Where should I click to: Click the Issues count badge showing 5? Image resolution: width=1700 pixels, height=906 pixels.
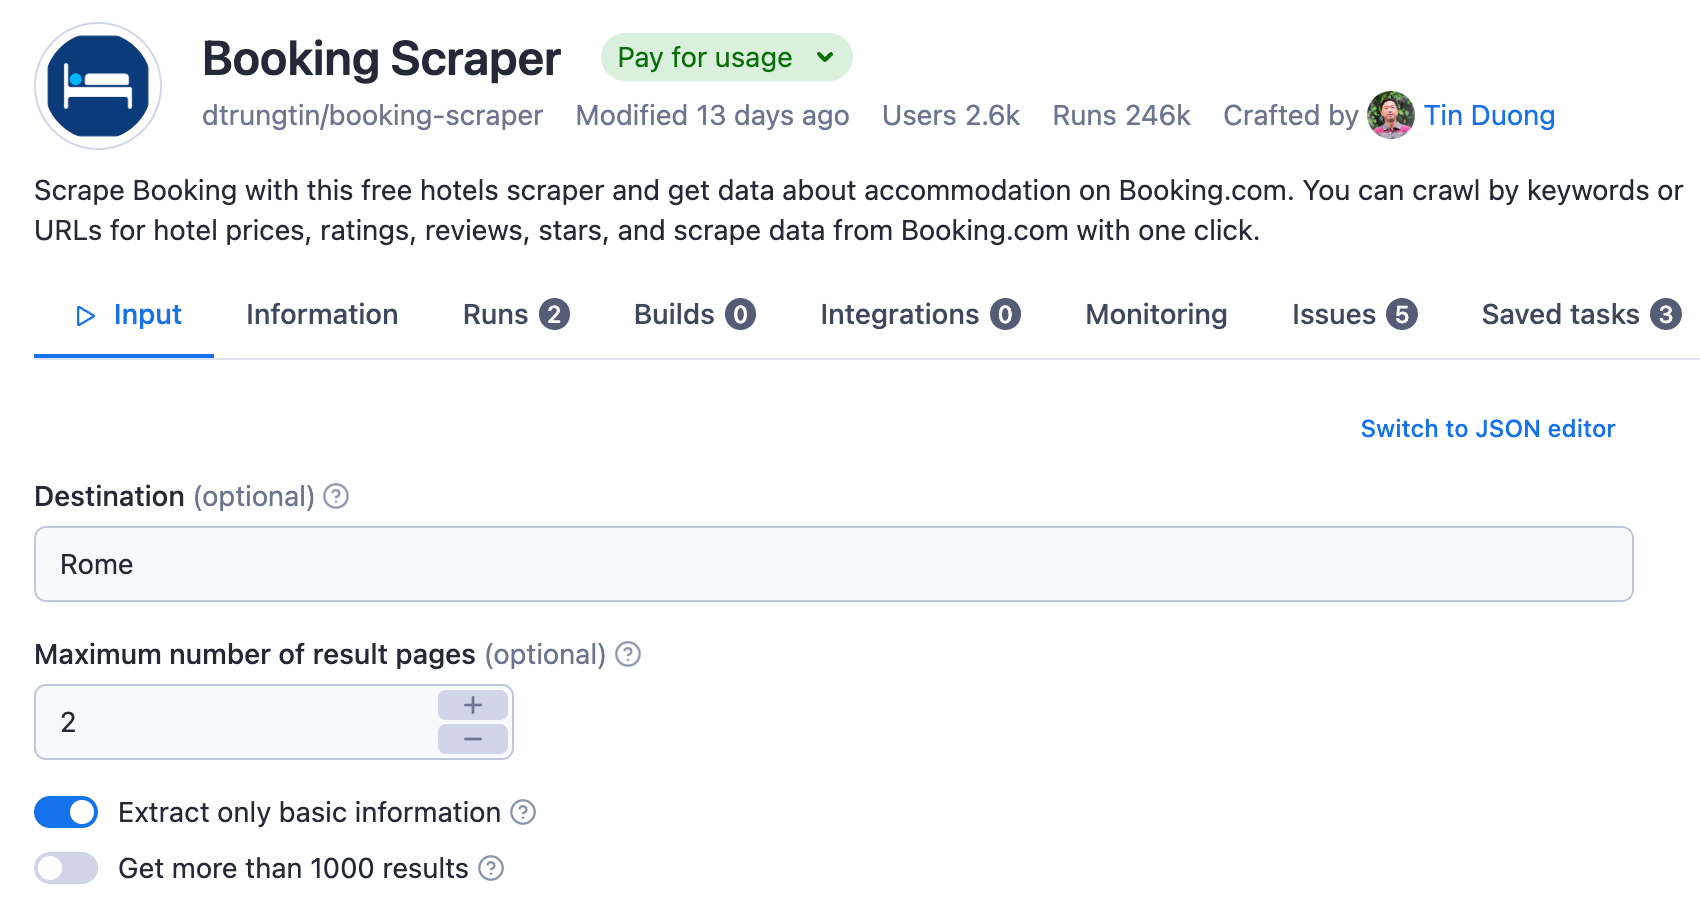[1402, 314]
